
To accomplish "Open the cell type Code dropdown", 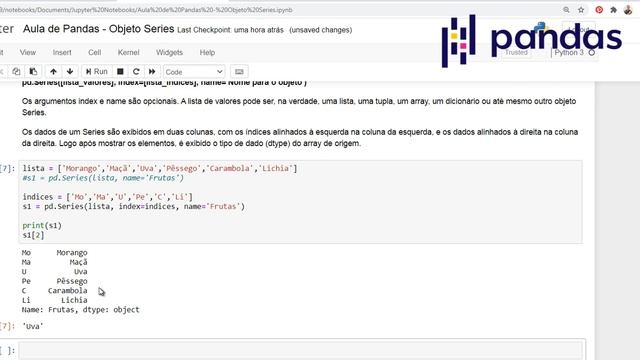I will click(194, 72).
